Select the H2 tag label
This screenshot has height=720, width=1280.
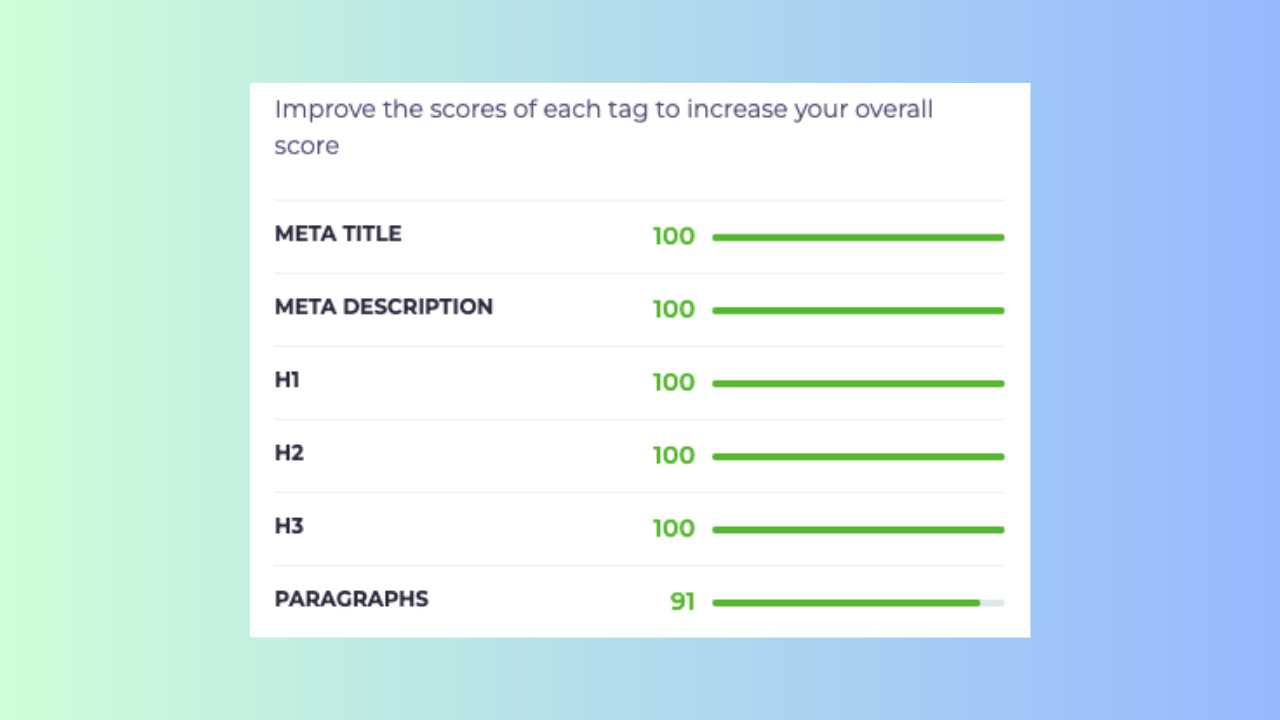click(x=289, y=453)
